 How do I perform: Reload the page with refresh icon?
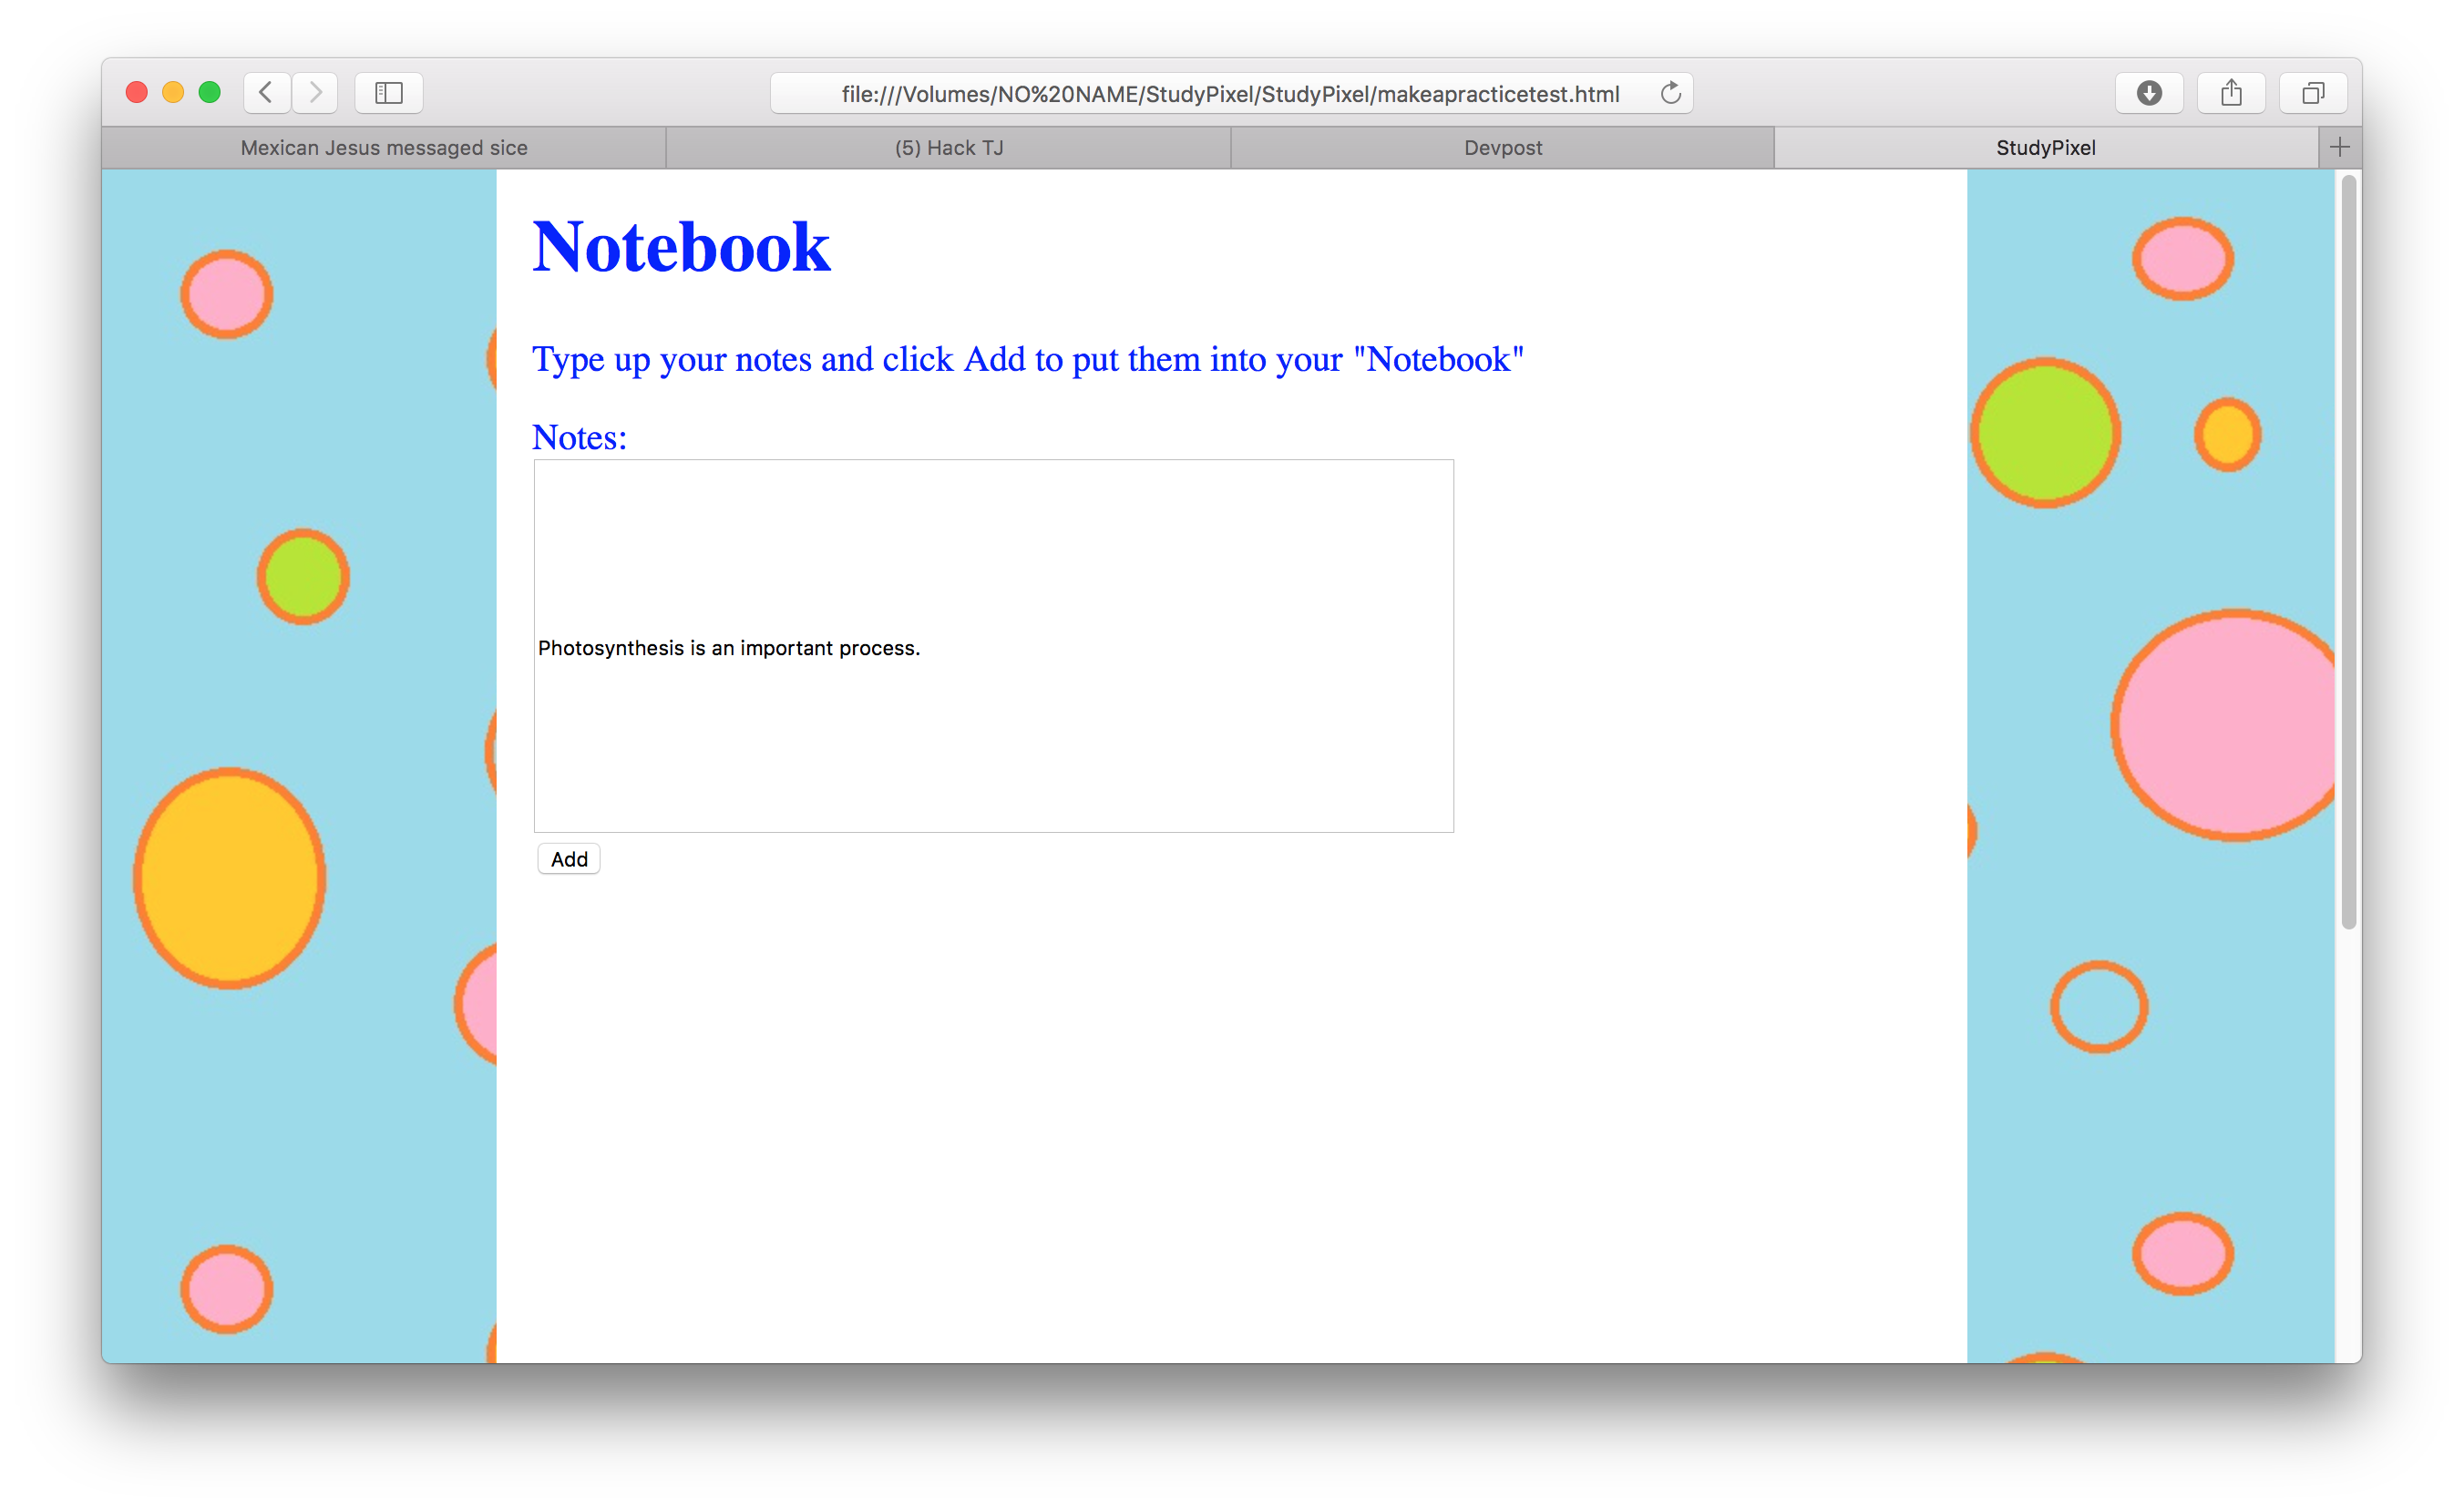[x=1670, y=93]
